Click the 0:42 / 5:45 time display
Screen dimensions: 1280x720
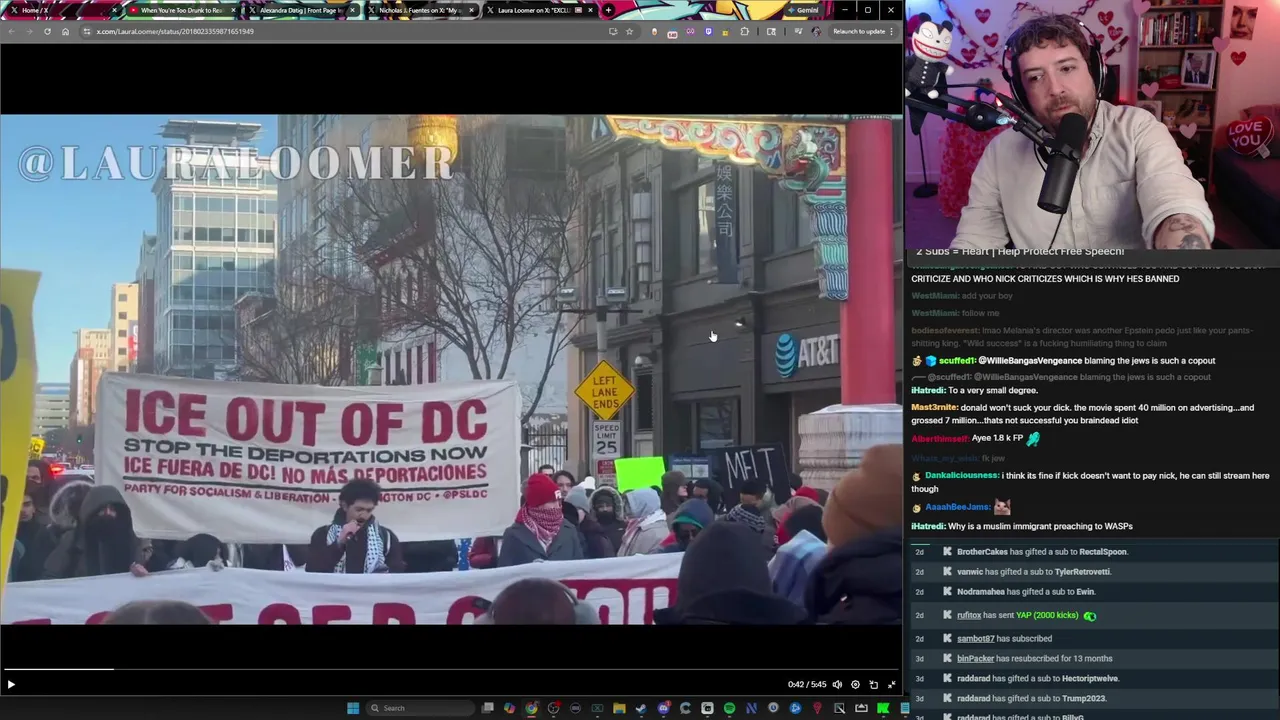coord(807,684)
